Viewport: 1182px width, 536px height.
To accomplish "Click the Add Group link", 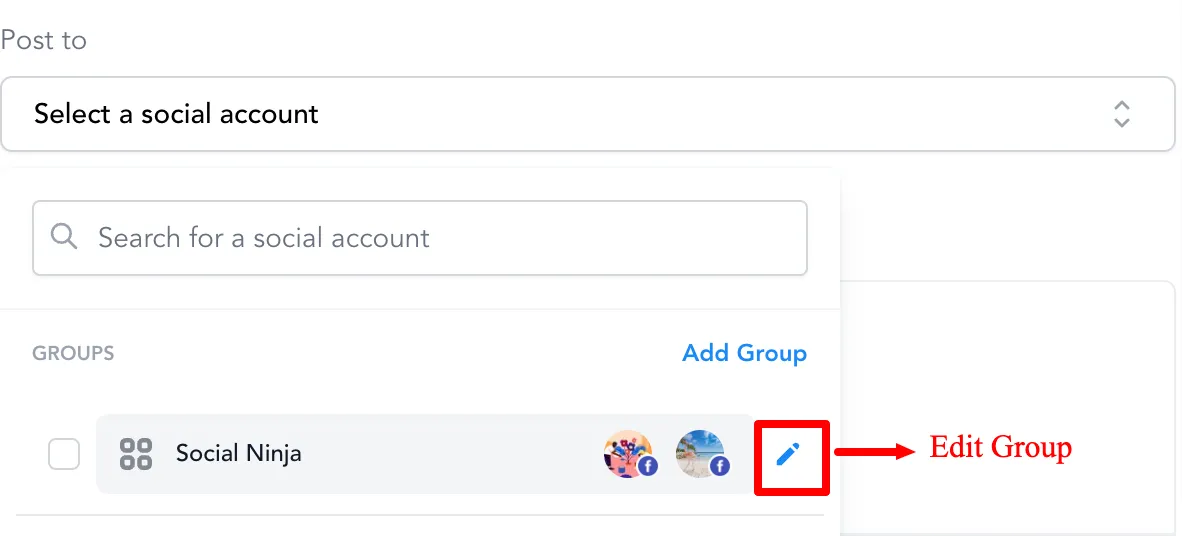I will click(744, 353).
